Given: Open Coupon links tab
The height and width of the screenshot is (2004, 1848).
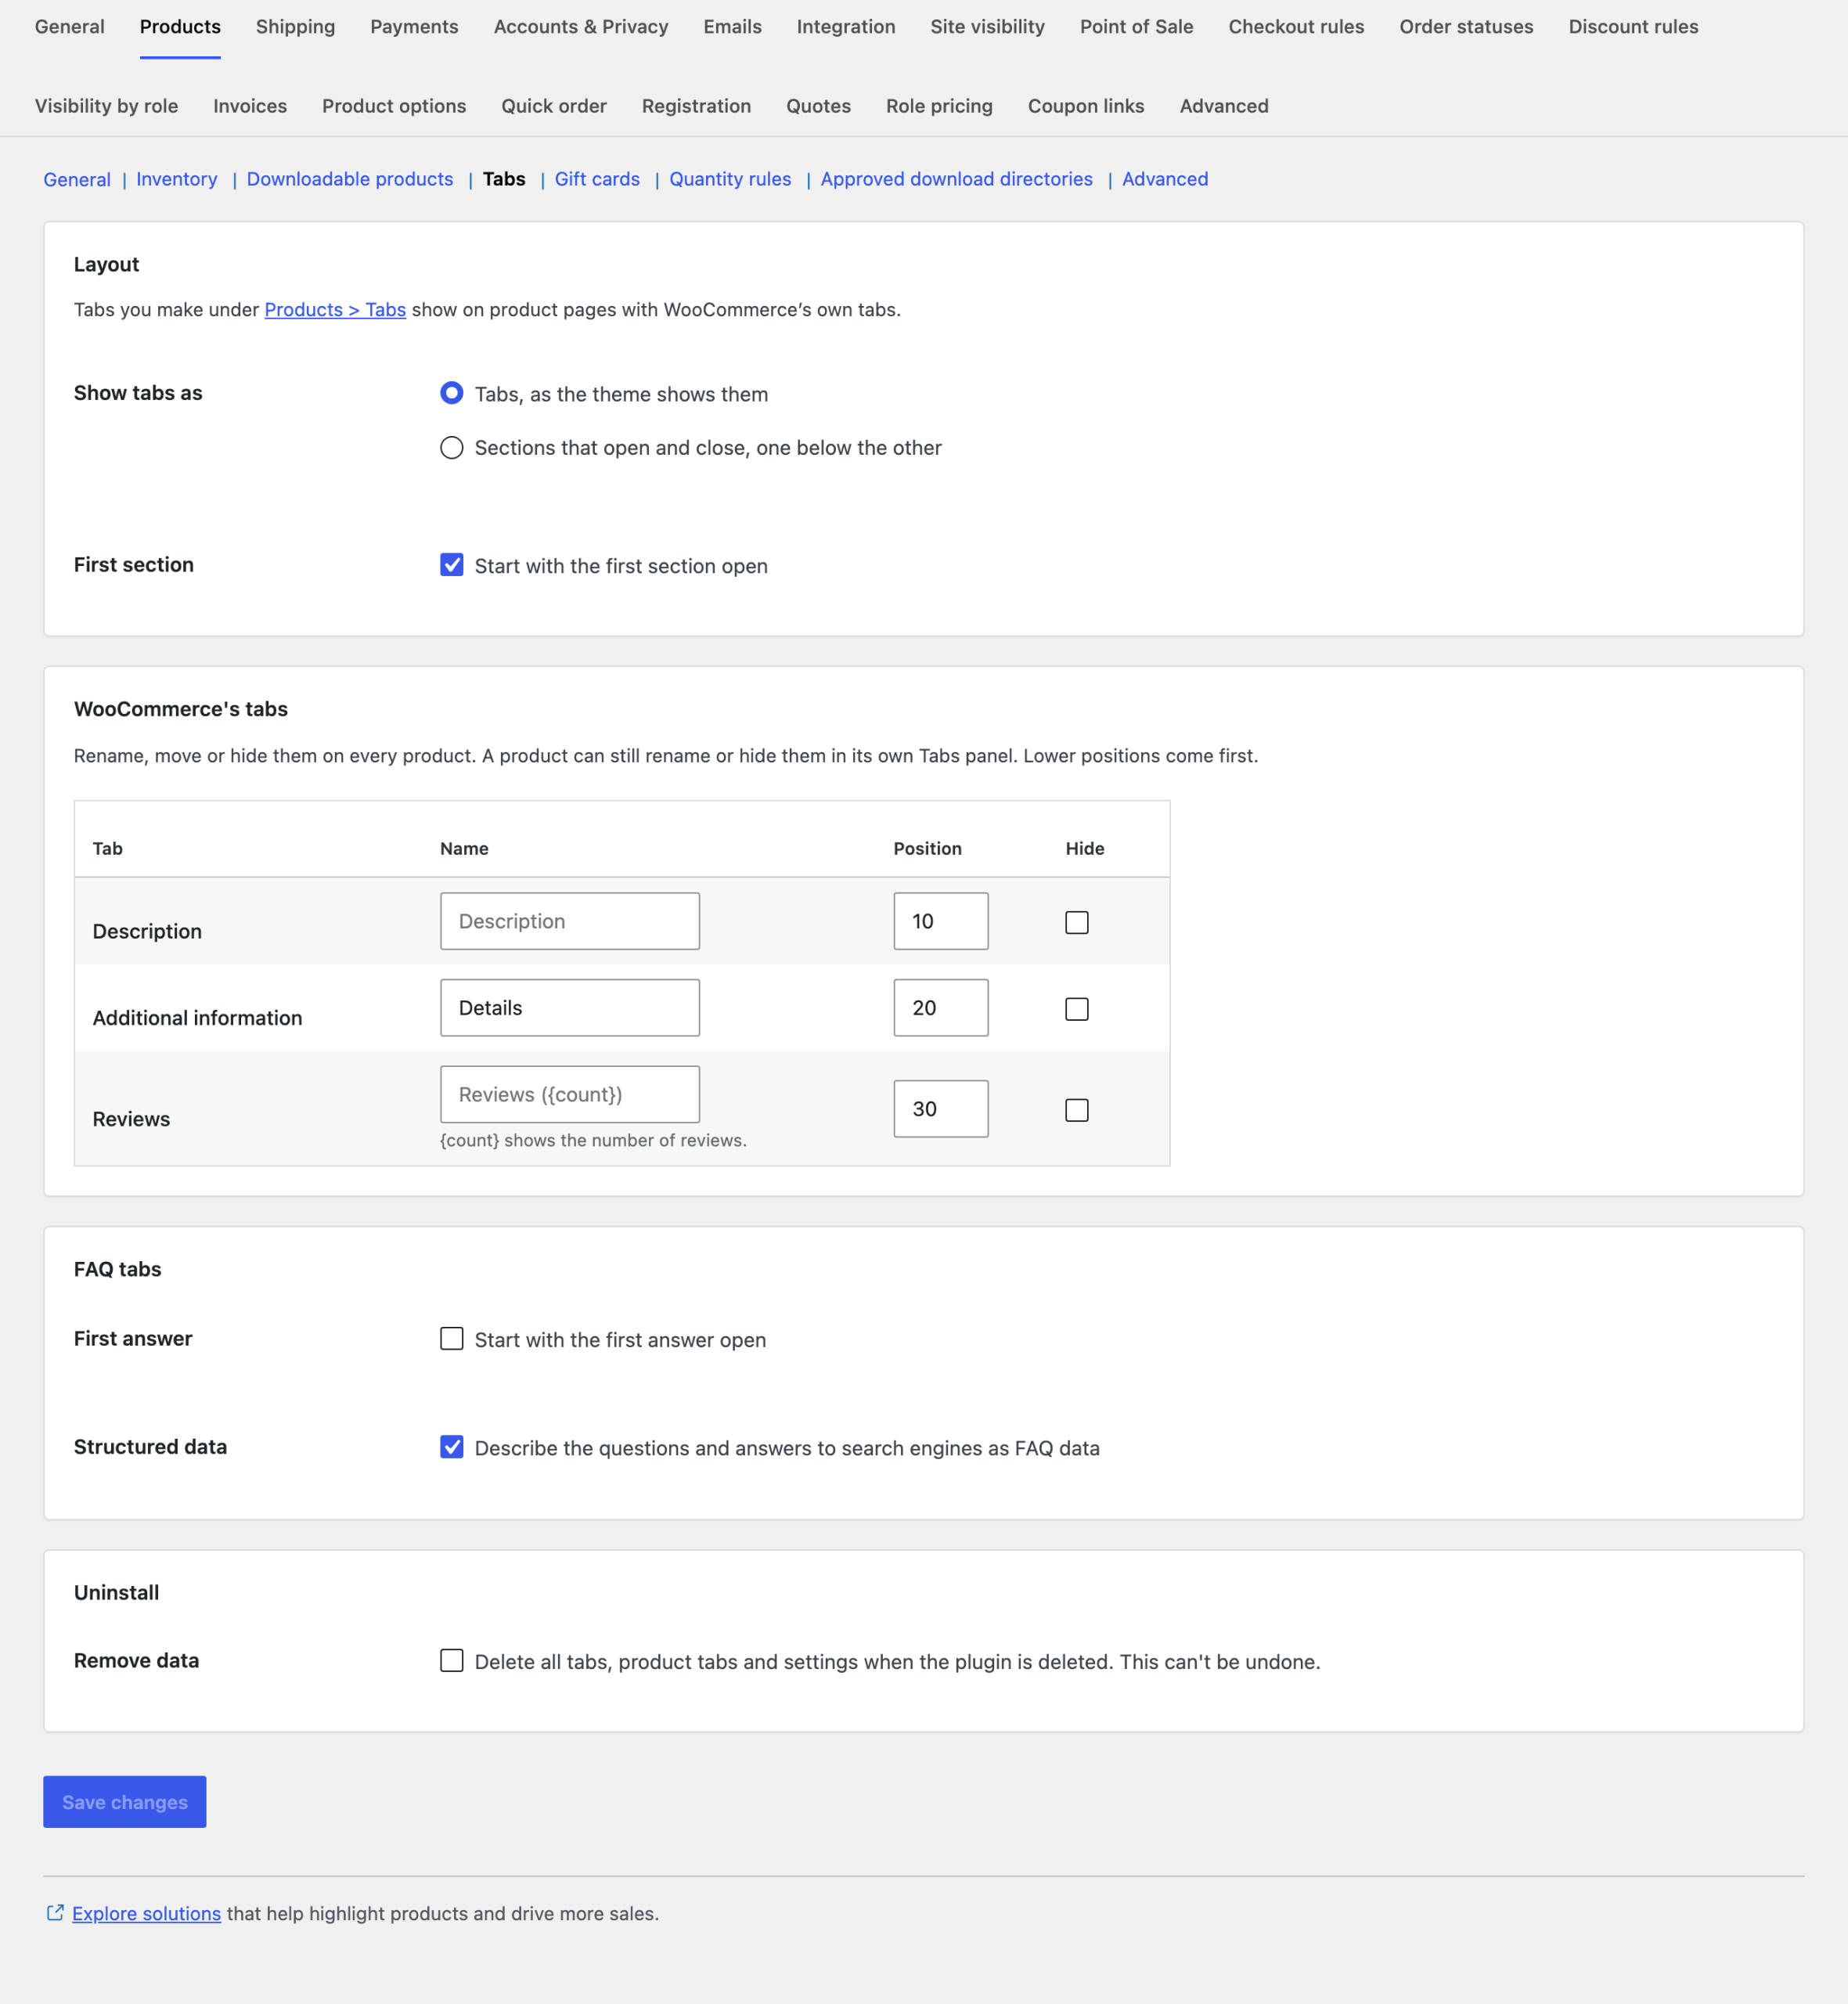Looking at the screenshot, I should [x=1086, y=106].
